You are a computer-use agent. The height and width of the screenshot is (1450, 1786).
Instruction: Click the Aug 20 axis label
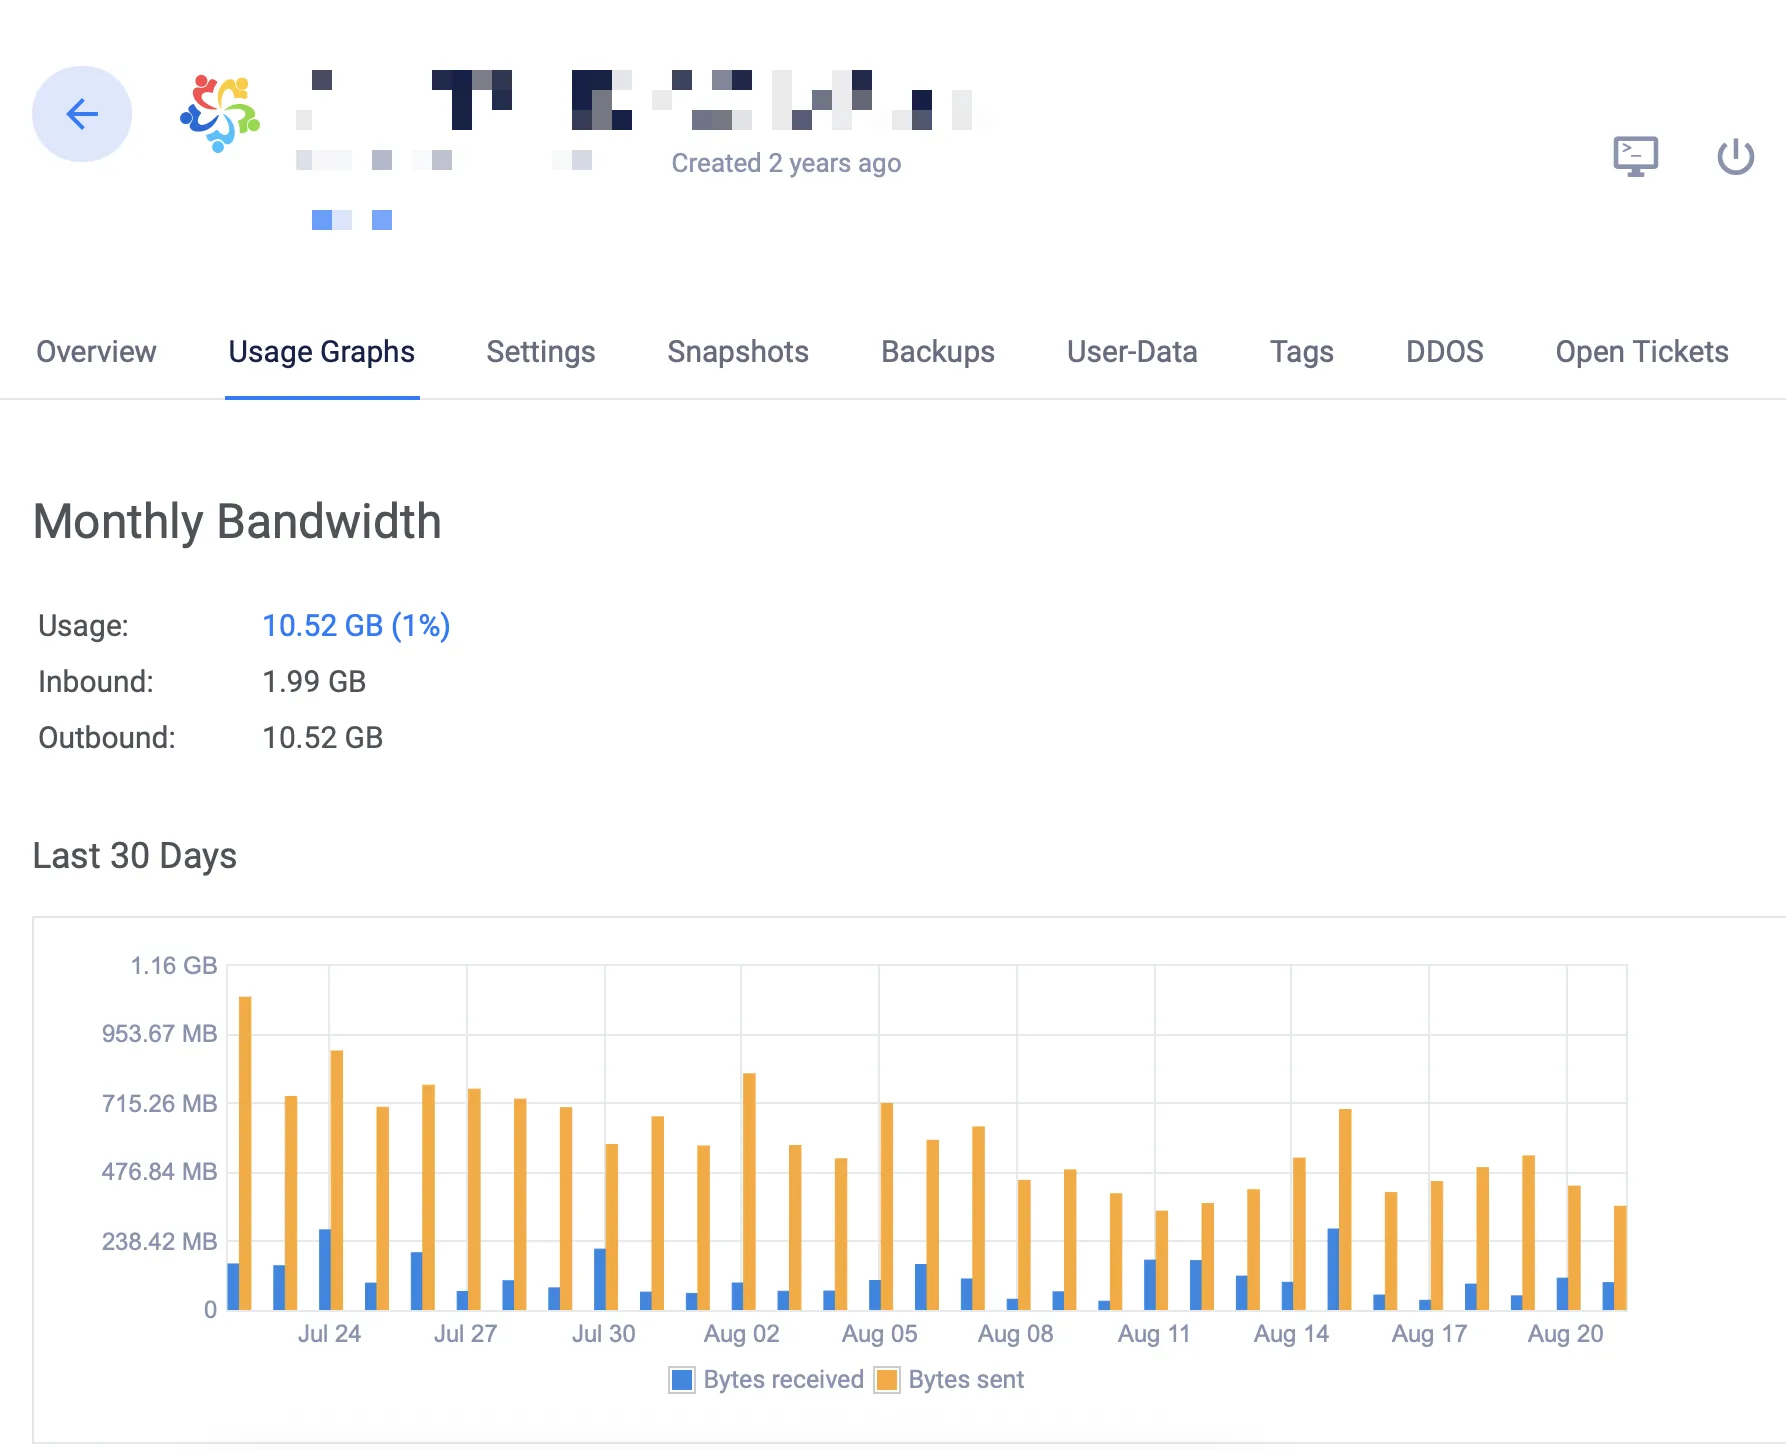pyautogui.click(x=1565, y=1334)
